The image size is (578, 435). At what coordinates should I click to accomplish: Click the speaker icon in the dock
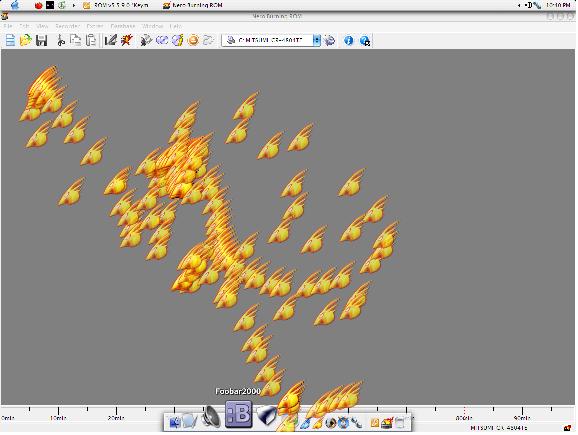coord(212,417)
